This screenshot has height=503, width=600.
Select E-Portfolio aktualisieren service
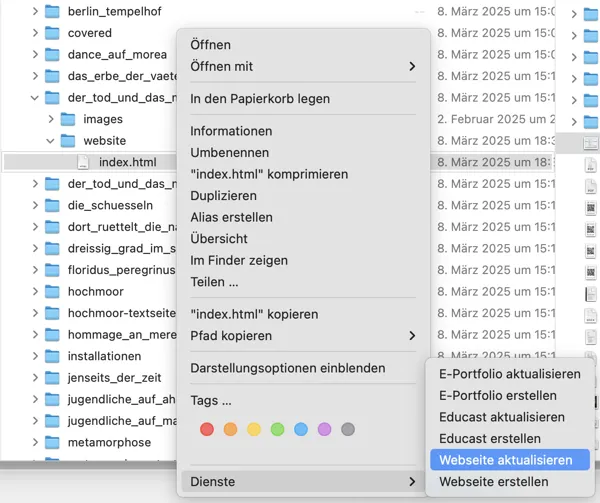click(510, 374)
